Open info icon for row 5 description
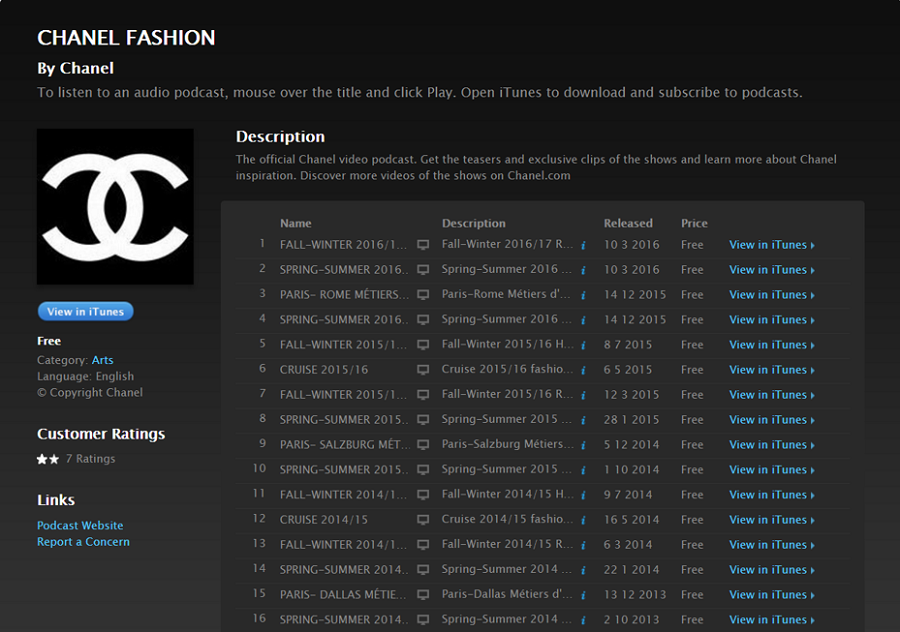 [583, 346]
